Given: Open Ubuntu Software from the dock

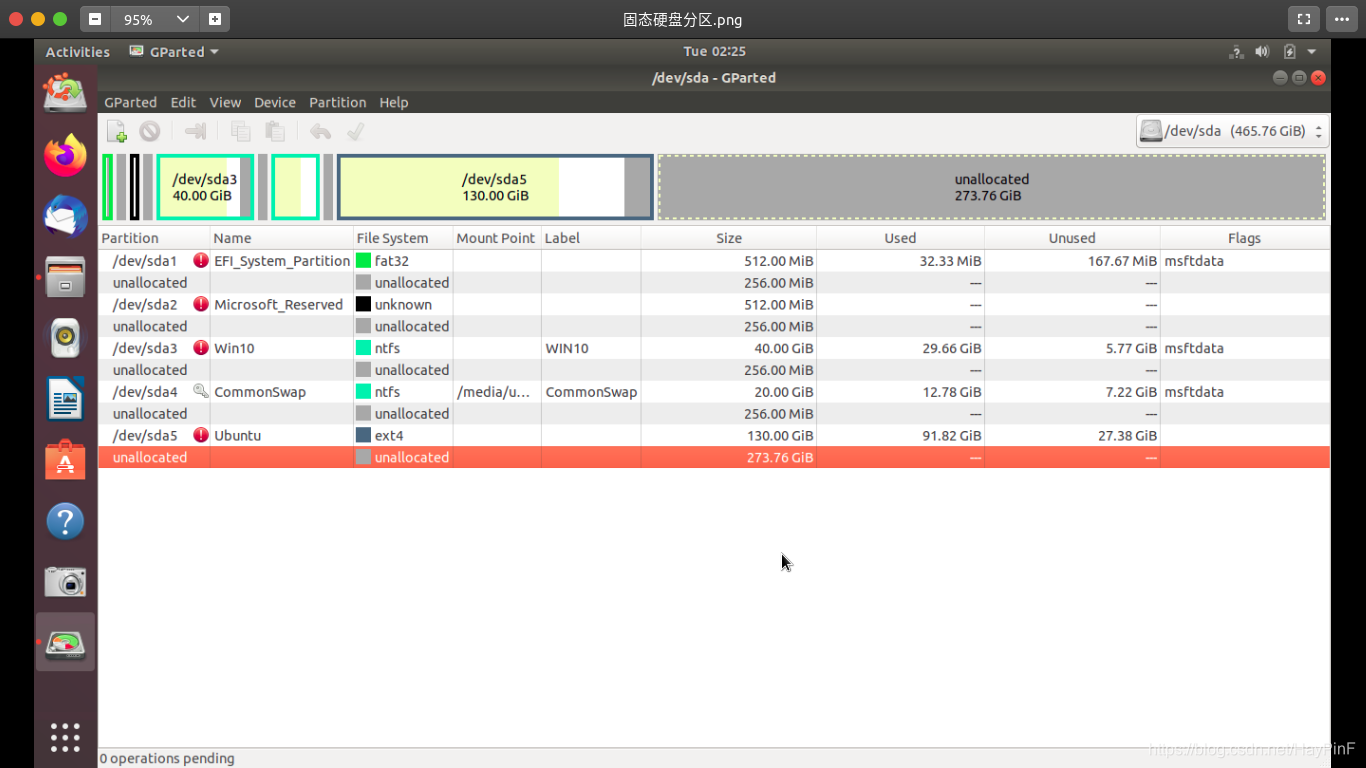Looking at the screenshot, I should [x=65, y=460].
